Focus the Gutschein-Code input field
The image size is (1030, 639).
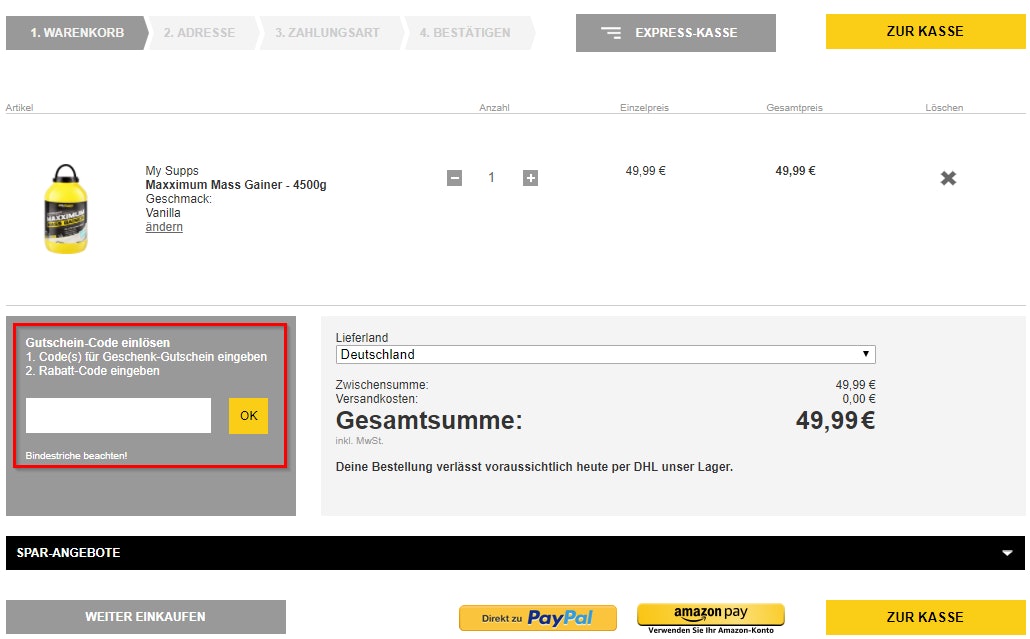pos(118,415)
